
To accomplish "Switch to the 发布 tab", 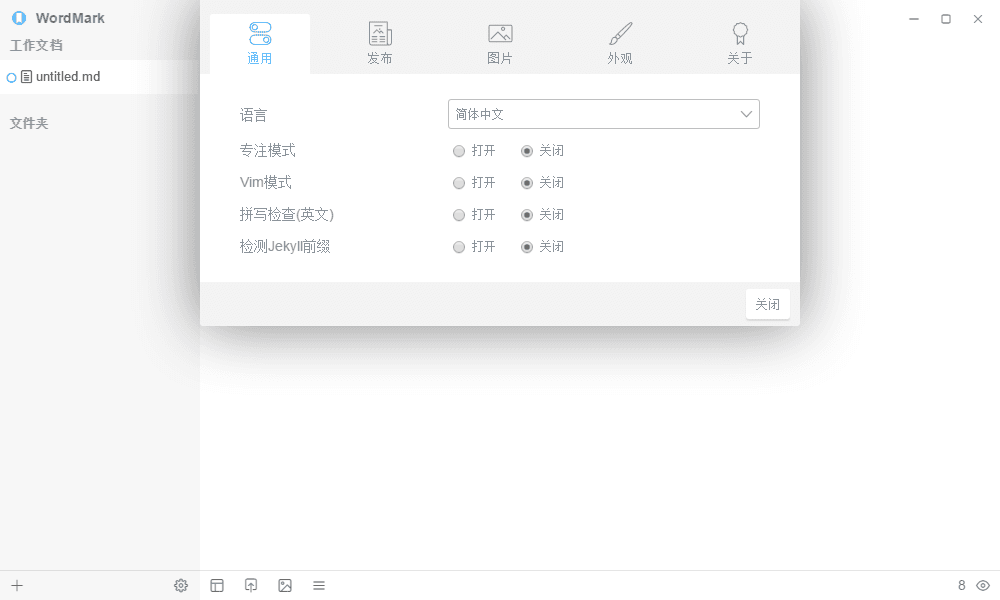I will 380,44.
